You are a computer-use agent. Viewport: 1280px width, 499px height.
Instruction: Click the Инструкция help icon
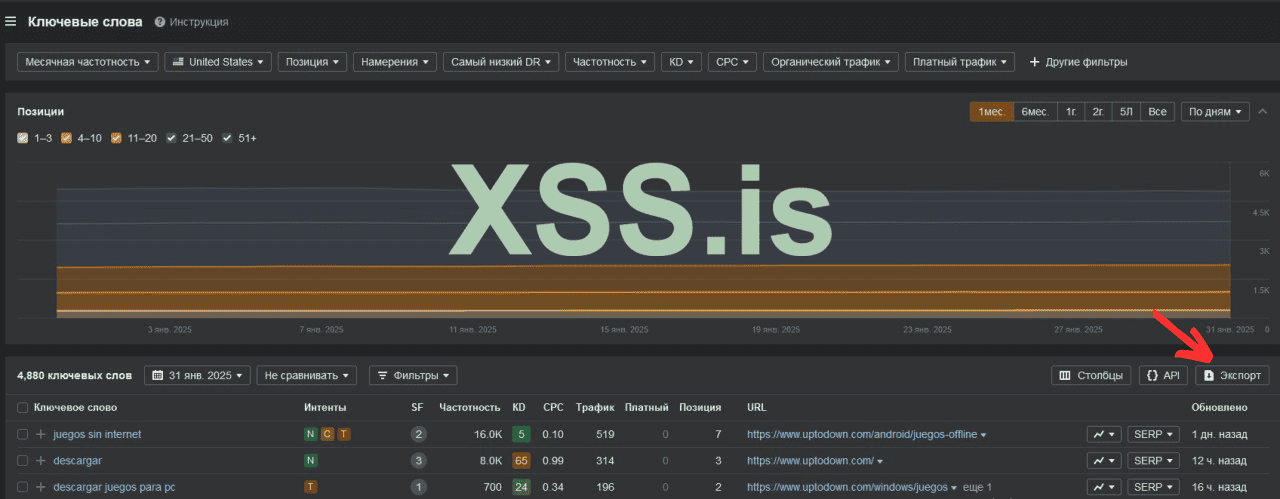coord(160,22)
